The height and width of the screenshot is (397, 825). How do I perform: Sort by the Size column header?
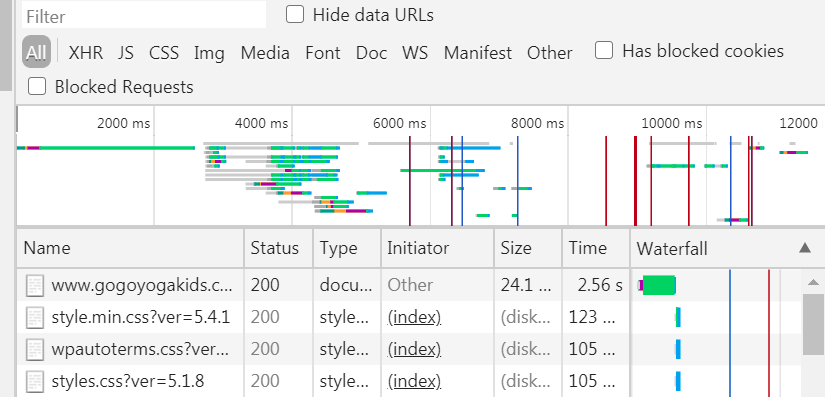[528, 248]
